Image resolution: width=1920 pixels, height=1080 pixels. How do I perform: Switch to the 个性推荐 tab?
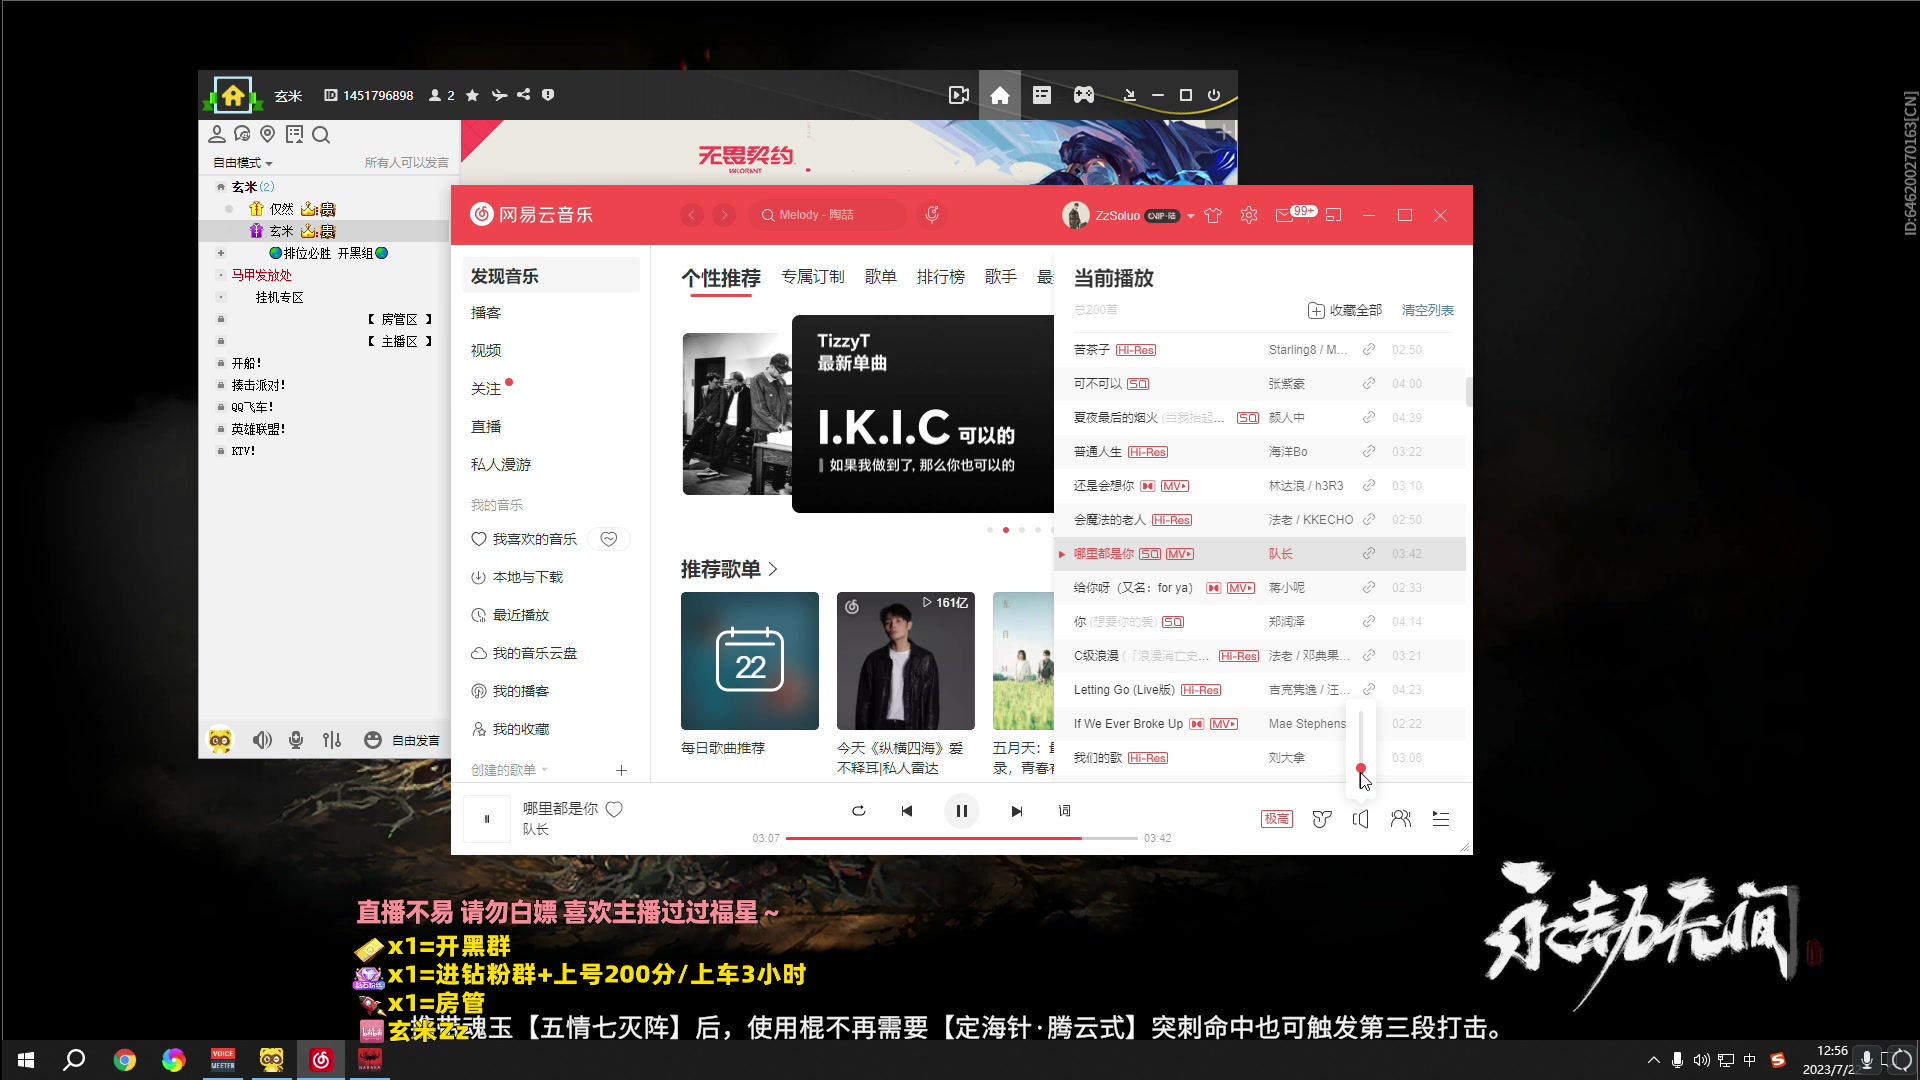tap(721, 278)
